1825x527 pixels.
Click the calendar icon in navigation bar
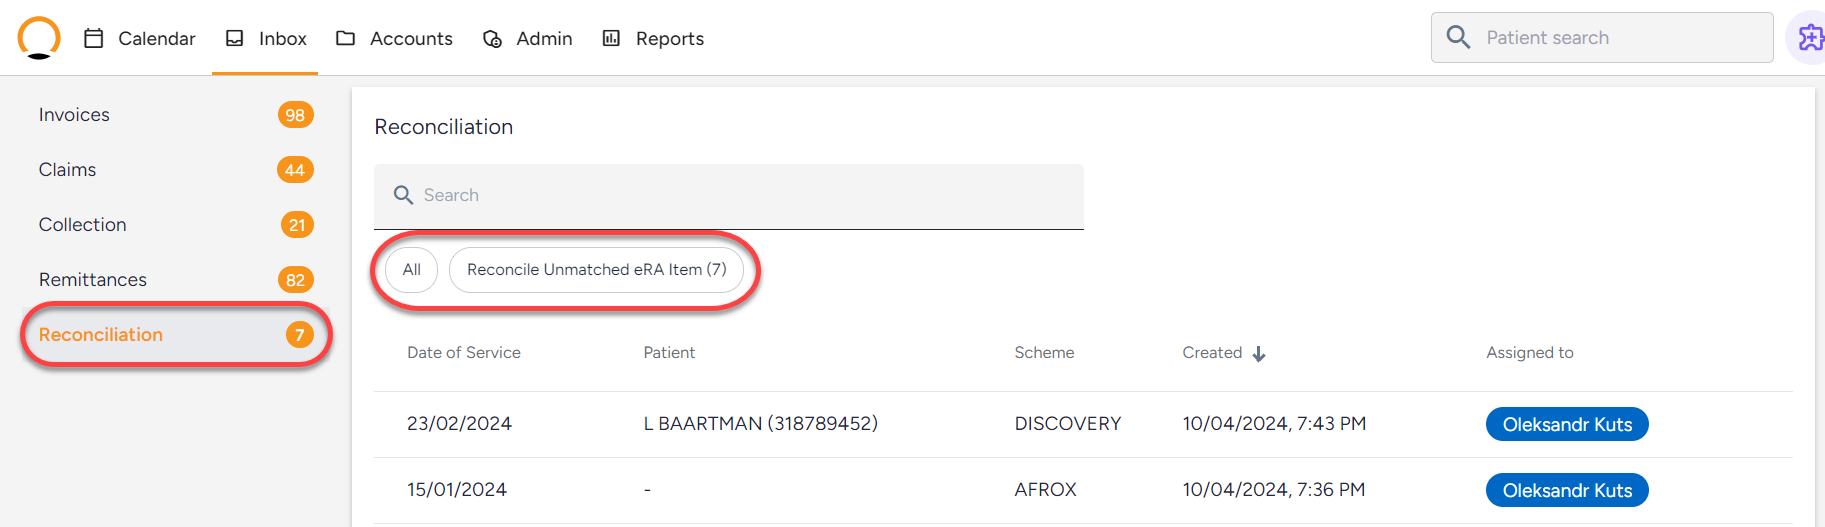(x=94, y=38)
